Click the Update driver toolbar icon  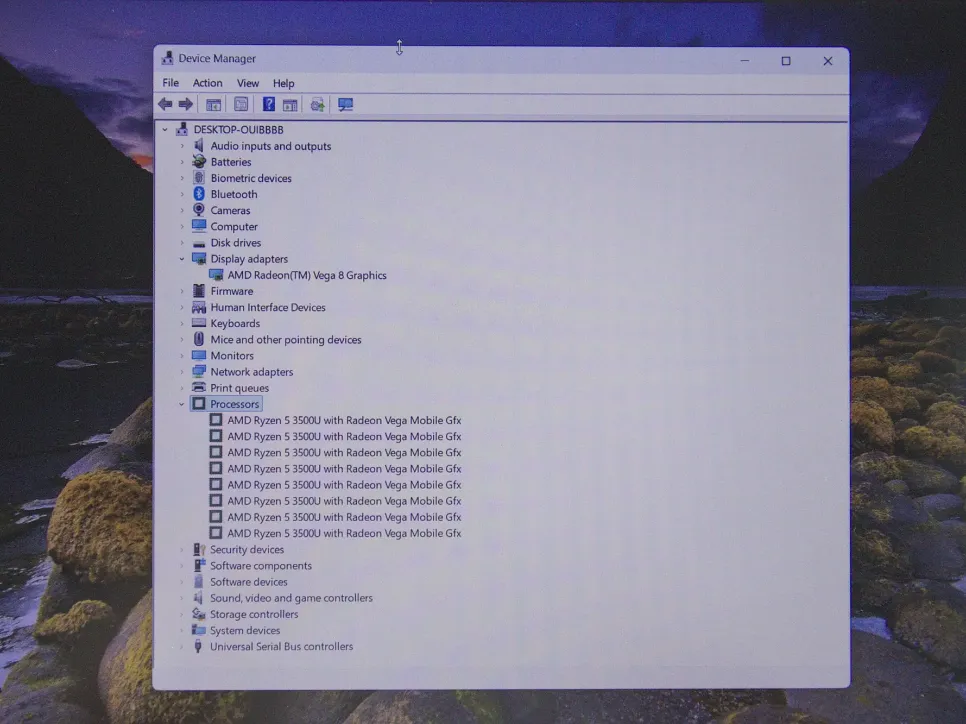coord(317,105)
